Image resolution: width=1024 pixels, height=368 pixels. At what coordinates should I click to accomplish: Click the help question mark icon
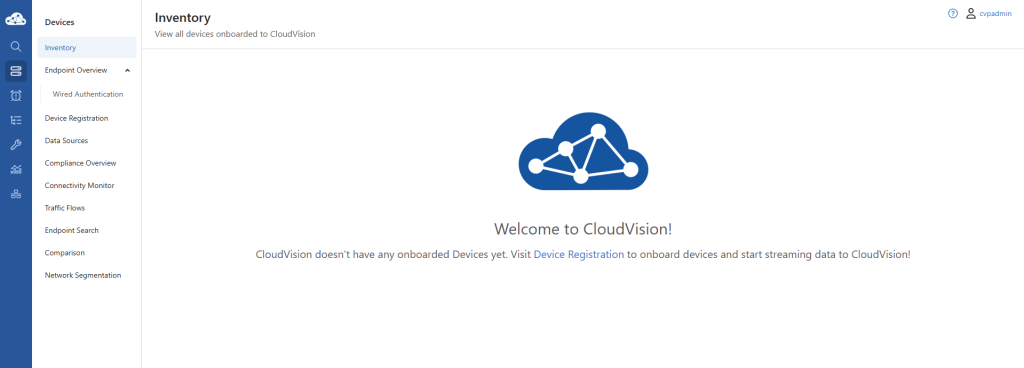point(953,13)
